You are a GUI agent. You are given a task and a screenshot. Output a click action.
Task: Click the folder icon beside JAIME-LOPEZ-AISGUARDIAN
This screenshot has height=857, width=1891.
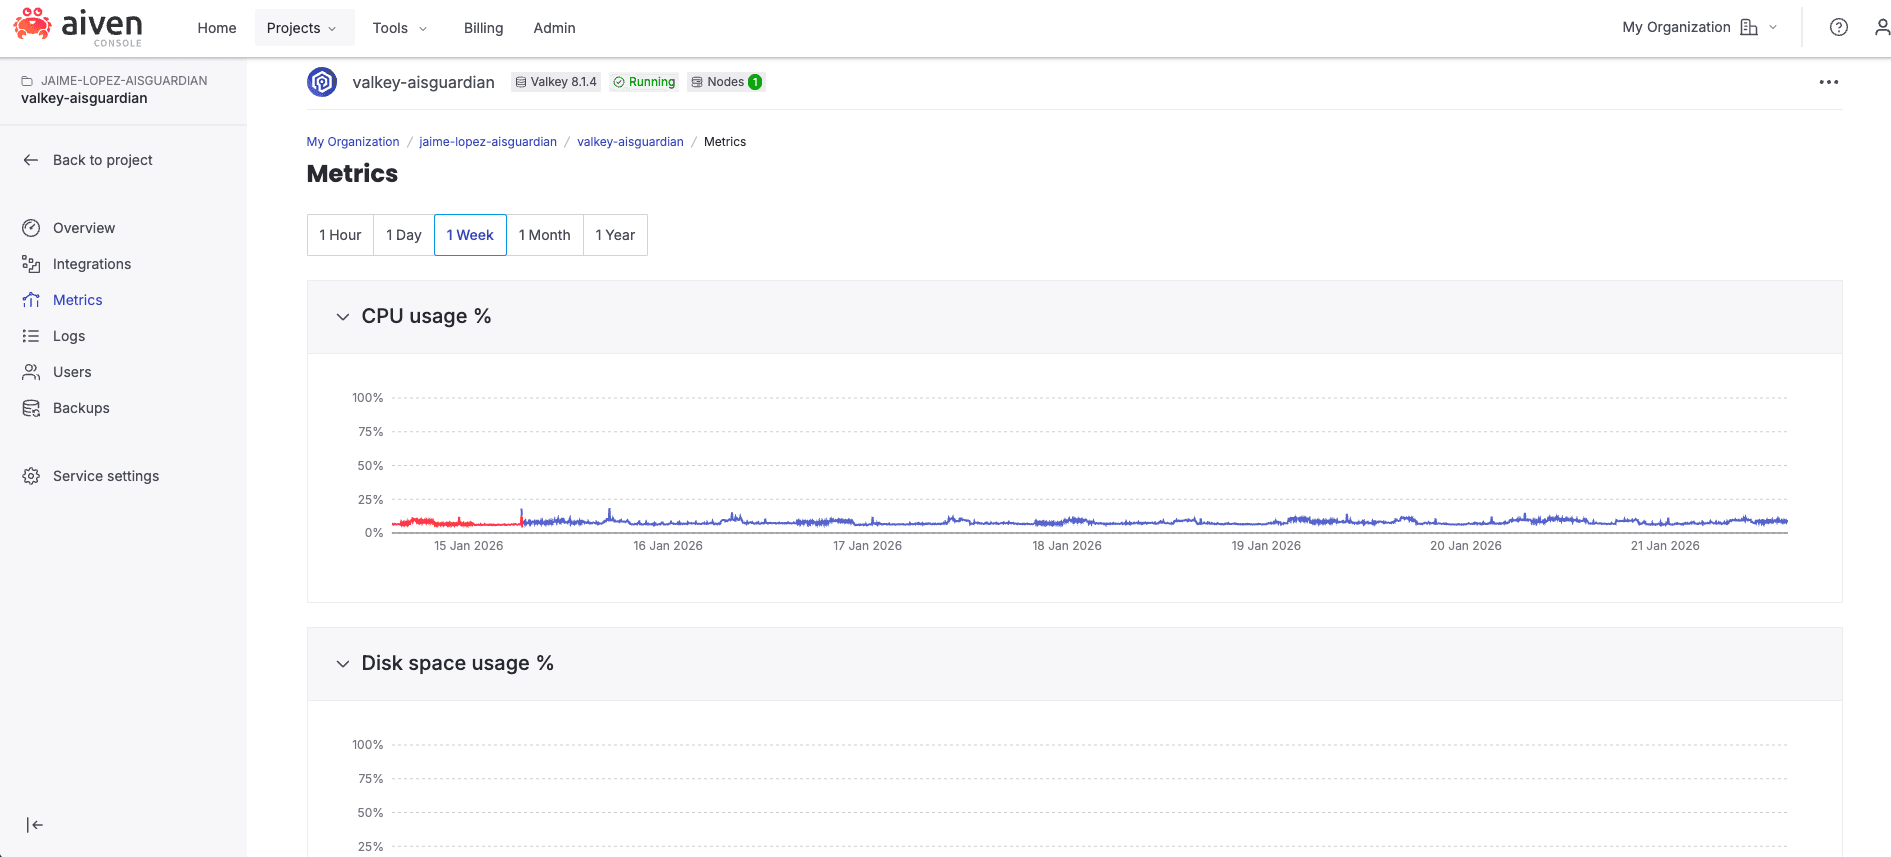click(28, 81)
